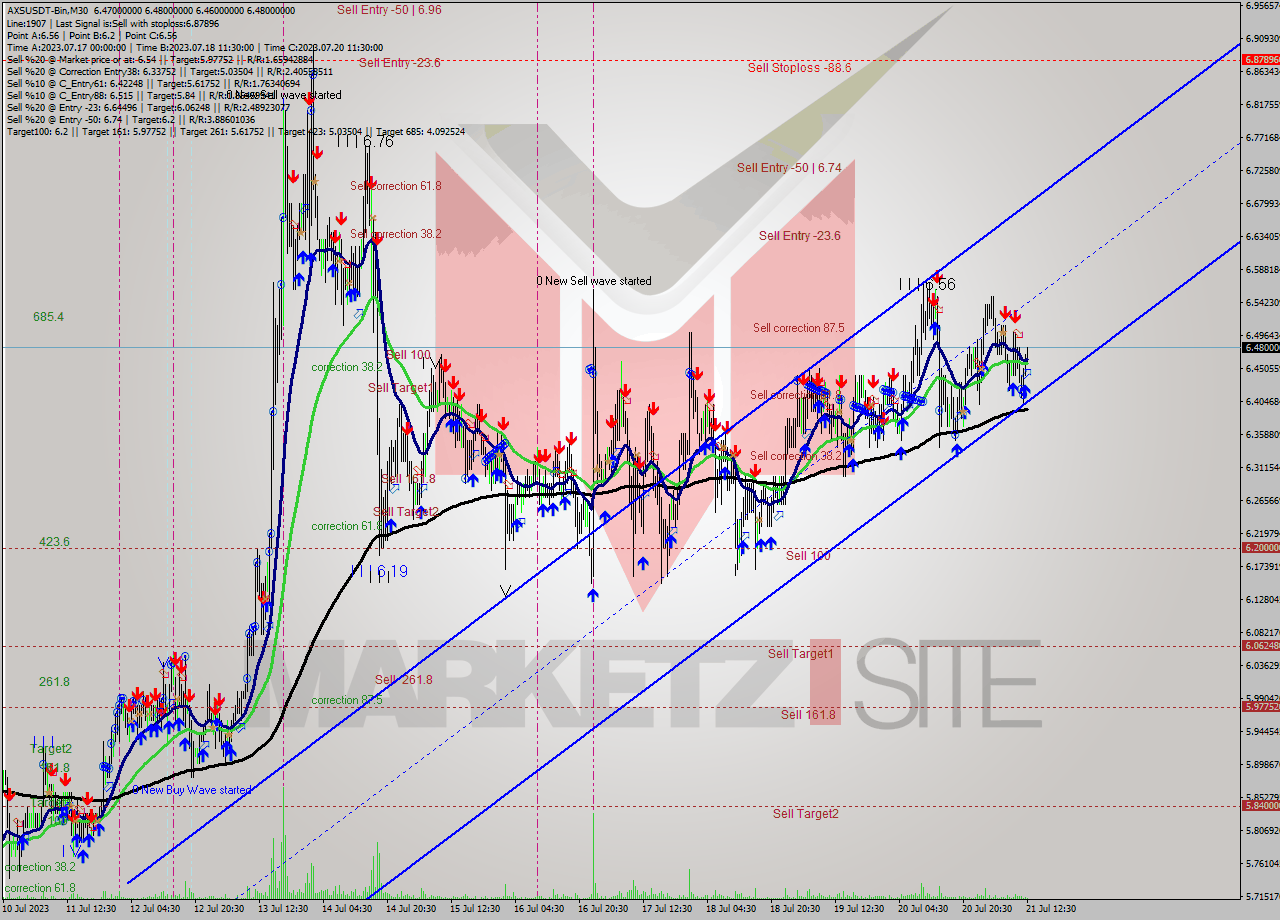
Task: Click the 'Point A:6.56 | Point B:6.2' line
Action: tap(92, 34)
